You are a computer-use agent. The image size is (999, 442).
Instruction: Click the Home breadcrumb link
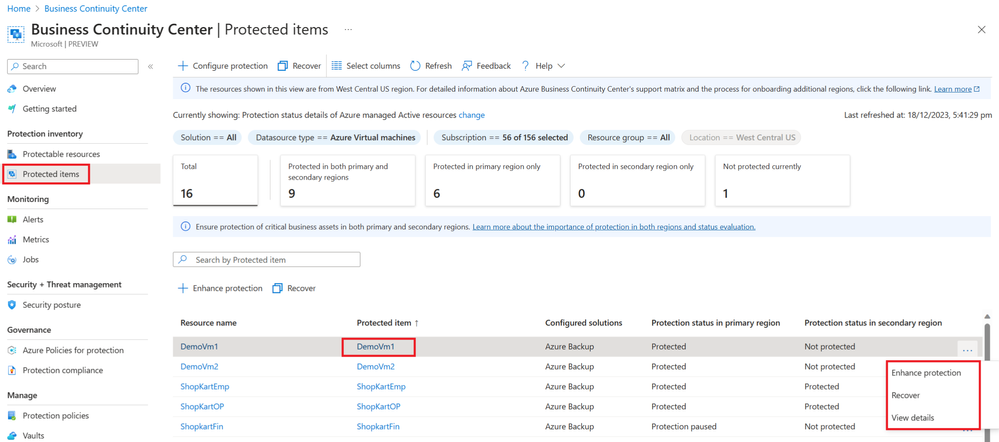pyautogui.click(x=18, y=9)
